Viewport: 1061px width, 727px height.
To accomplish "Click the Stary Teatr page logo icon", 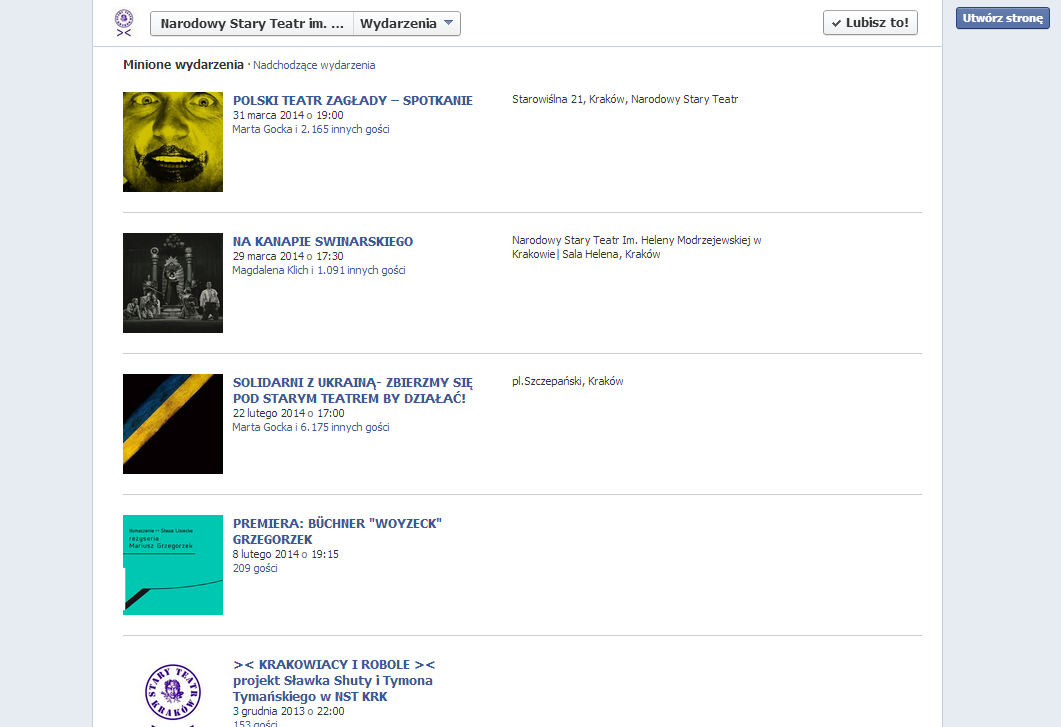I will pos(124,23).
